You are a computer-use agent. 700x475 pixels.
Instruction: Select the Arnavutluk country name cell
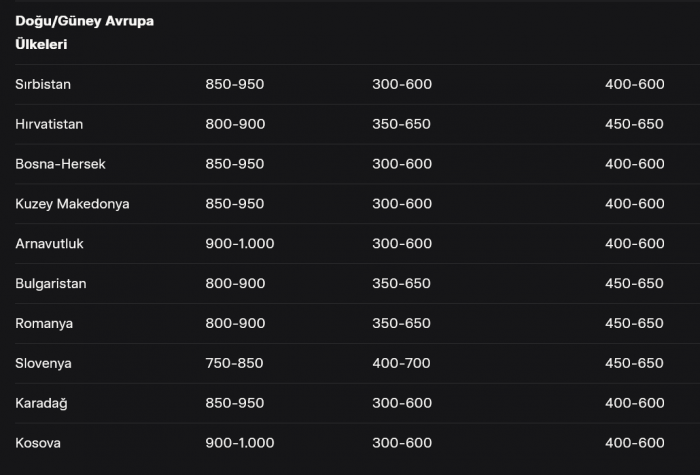click(51, 244)
